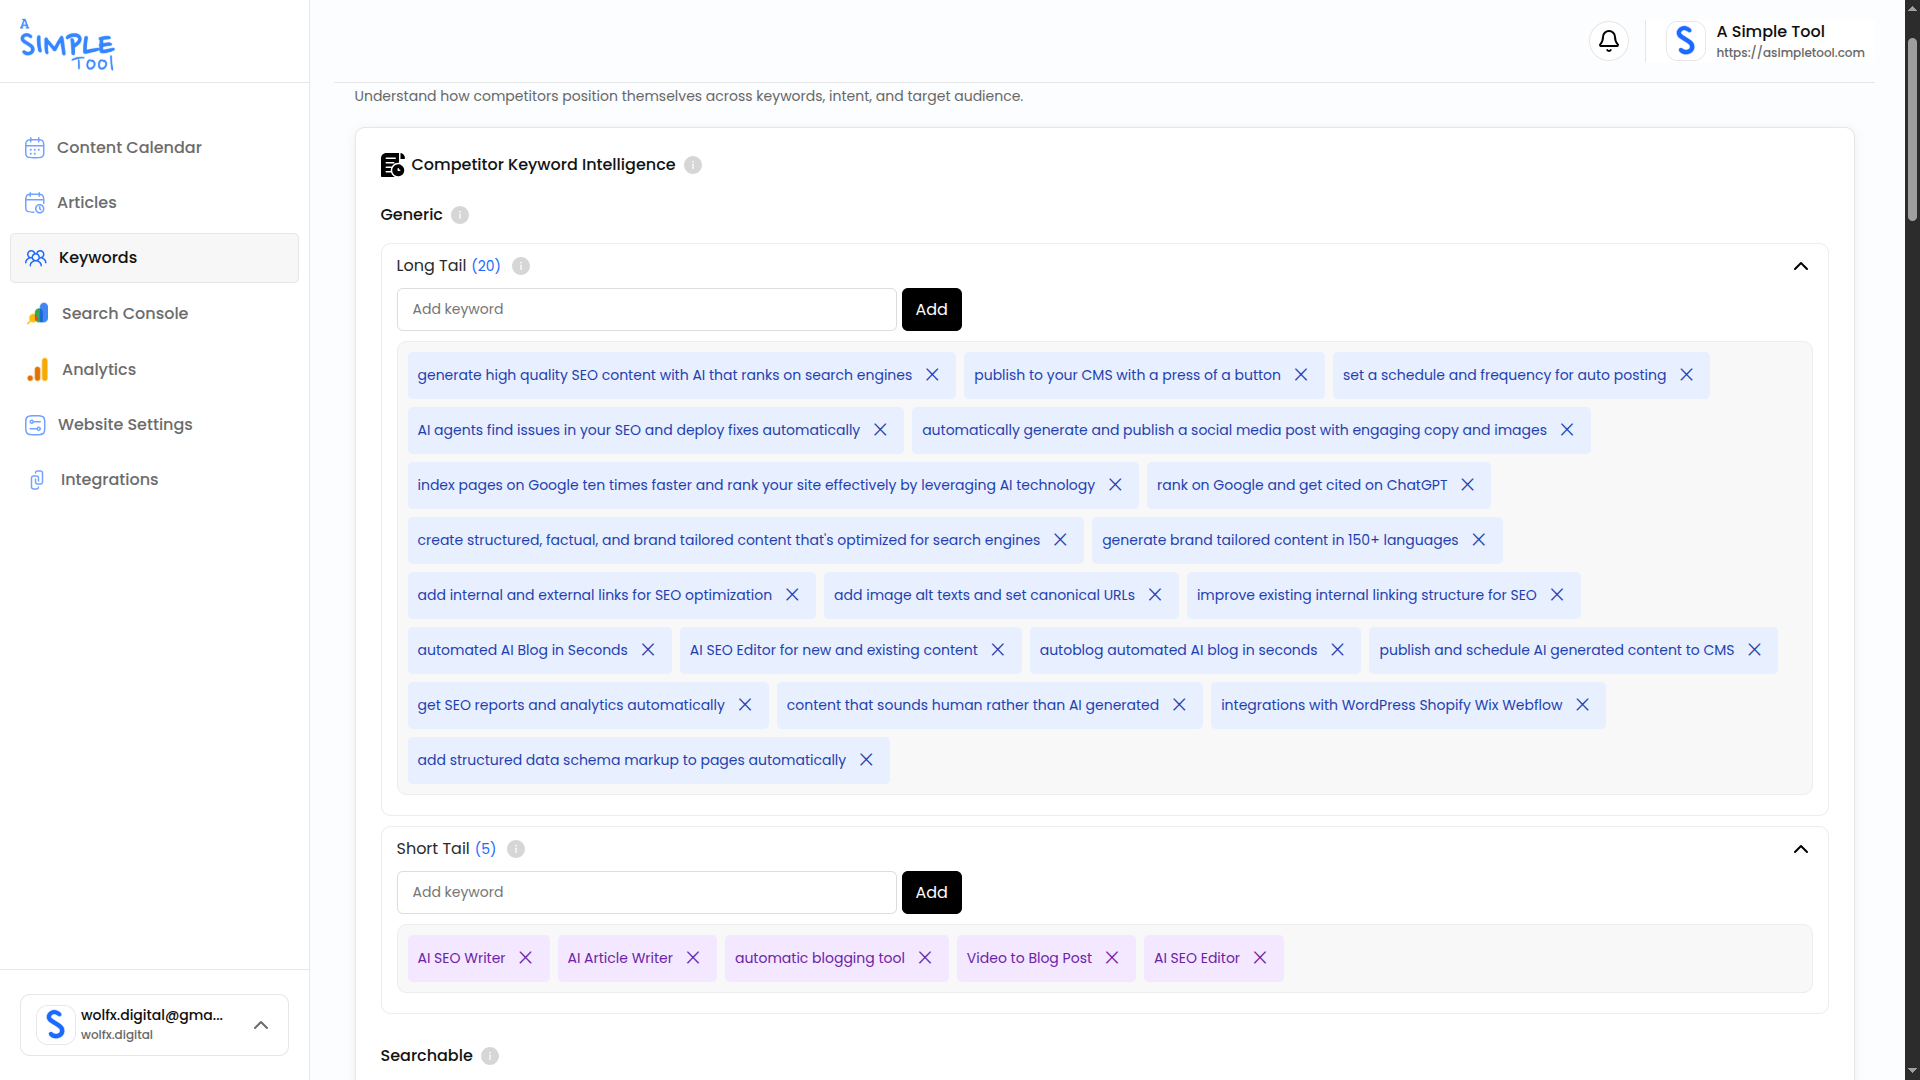Click the Competitor Keyword Intelligence document icon
This screenshot has width=1920, height=1080.
391,164
